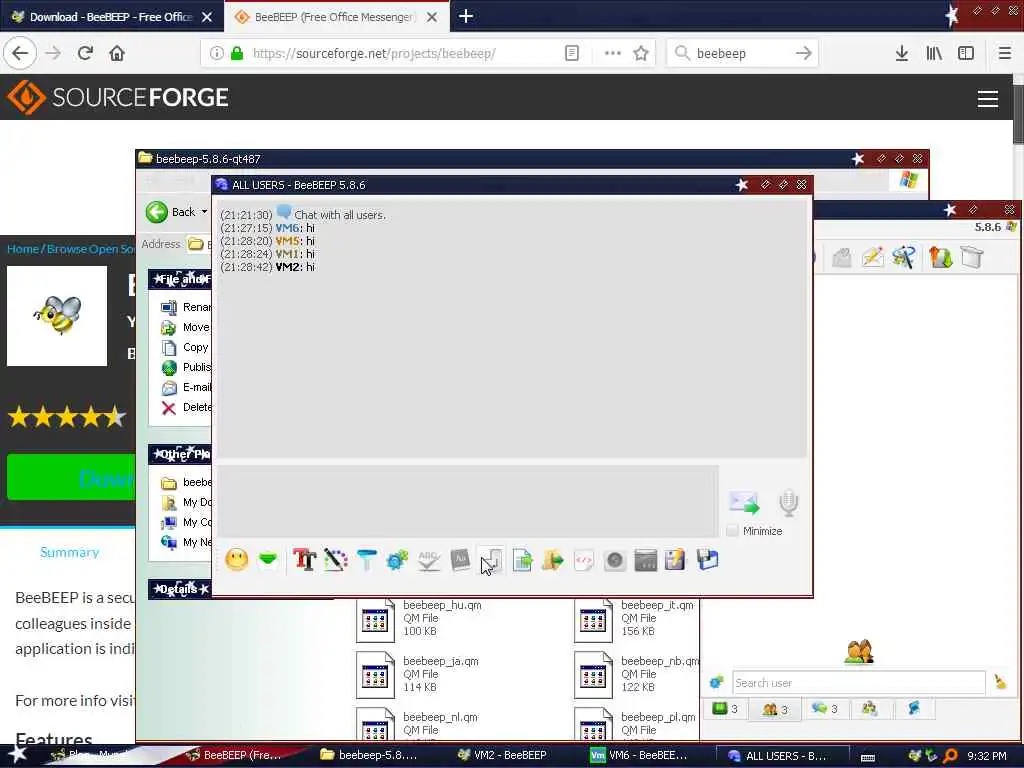Image resolution: width=1024 pixels, height=768 pixels.
Task: Click the gray round buzz icon
Action: 615,560
